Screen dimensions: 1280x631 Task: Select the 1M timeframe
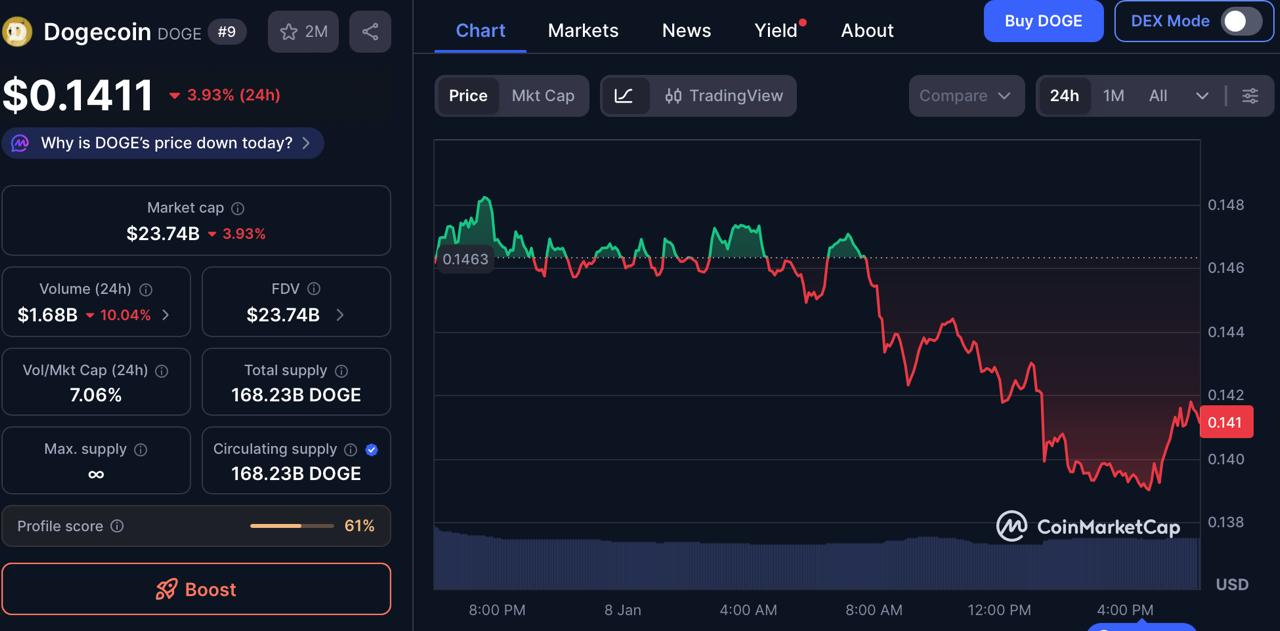tap(1113, 95)
